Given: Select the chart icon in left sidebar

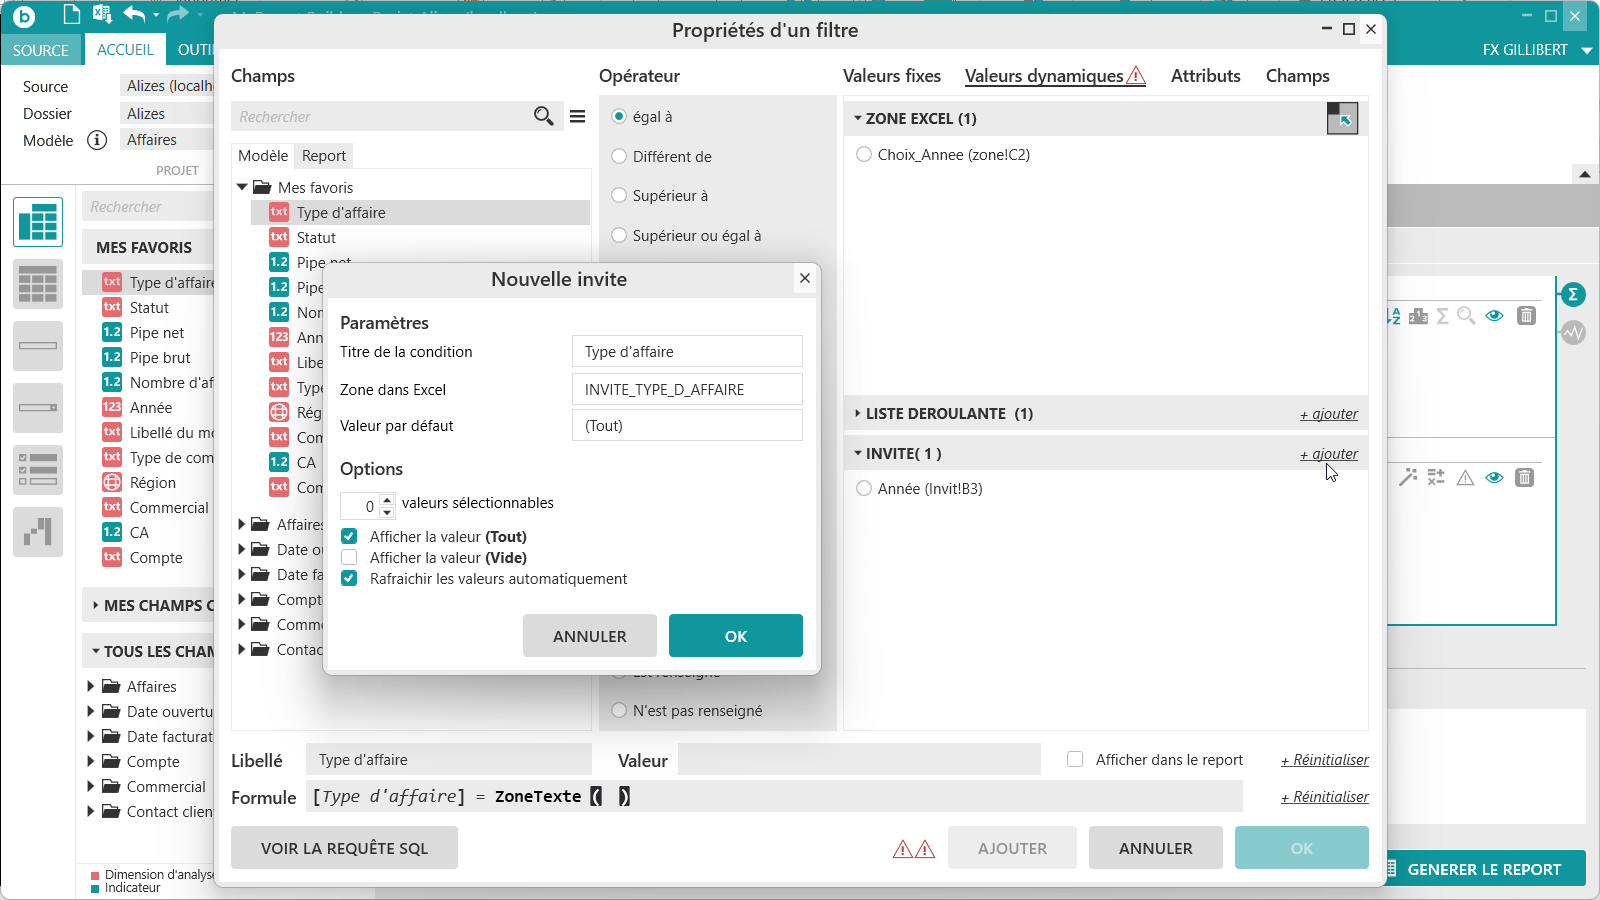Looking at the screenshot, I should [x=38, y=532].
